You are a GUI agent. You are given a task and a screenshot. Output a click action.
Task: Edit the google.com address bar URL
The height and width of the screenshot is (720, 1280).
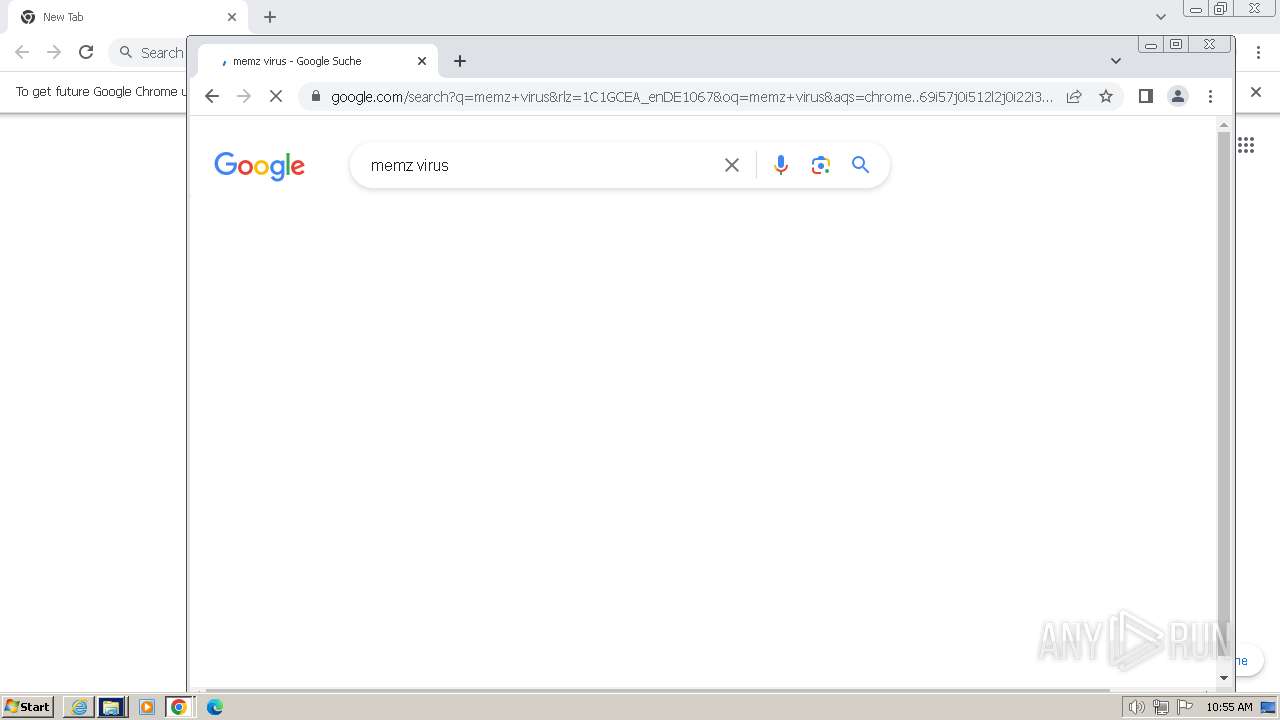click(x=692, y=97)
